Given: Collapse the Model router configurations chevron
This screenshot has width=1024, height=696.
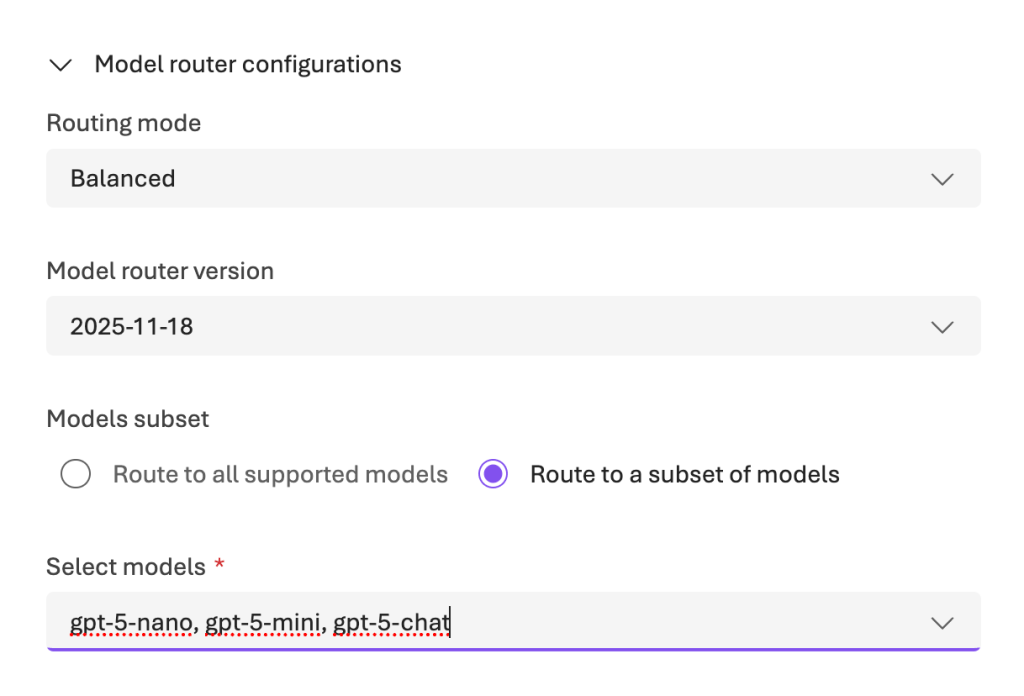Looking at the screenshot, I should click(x=61, y=65).
